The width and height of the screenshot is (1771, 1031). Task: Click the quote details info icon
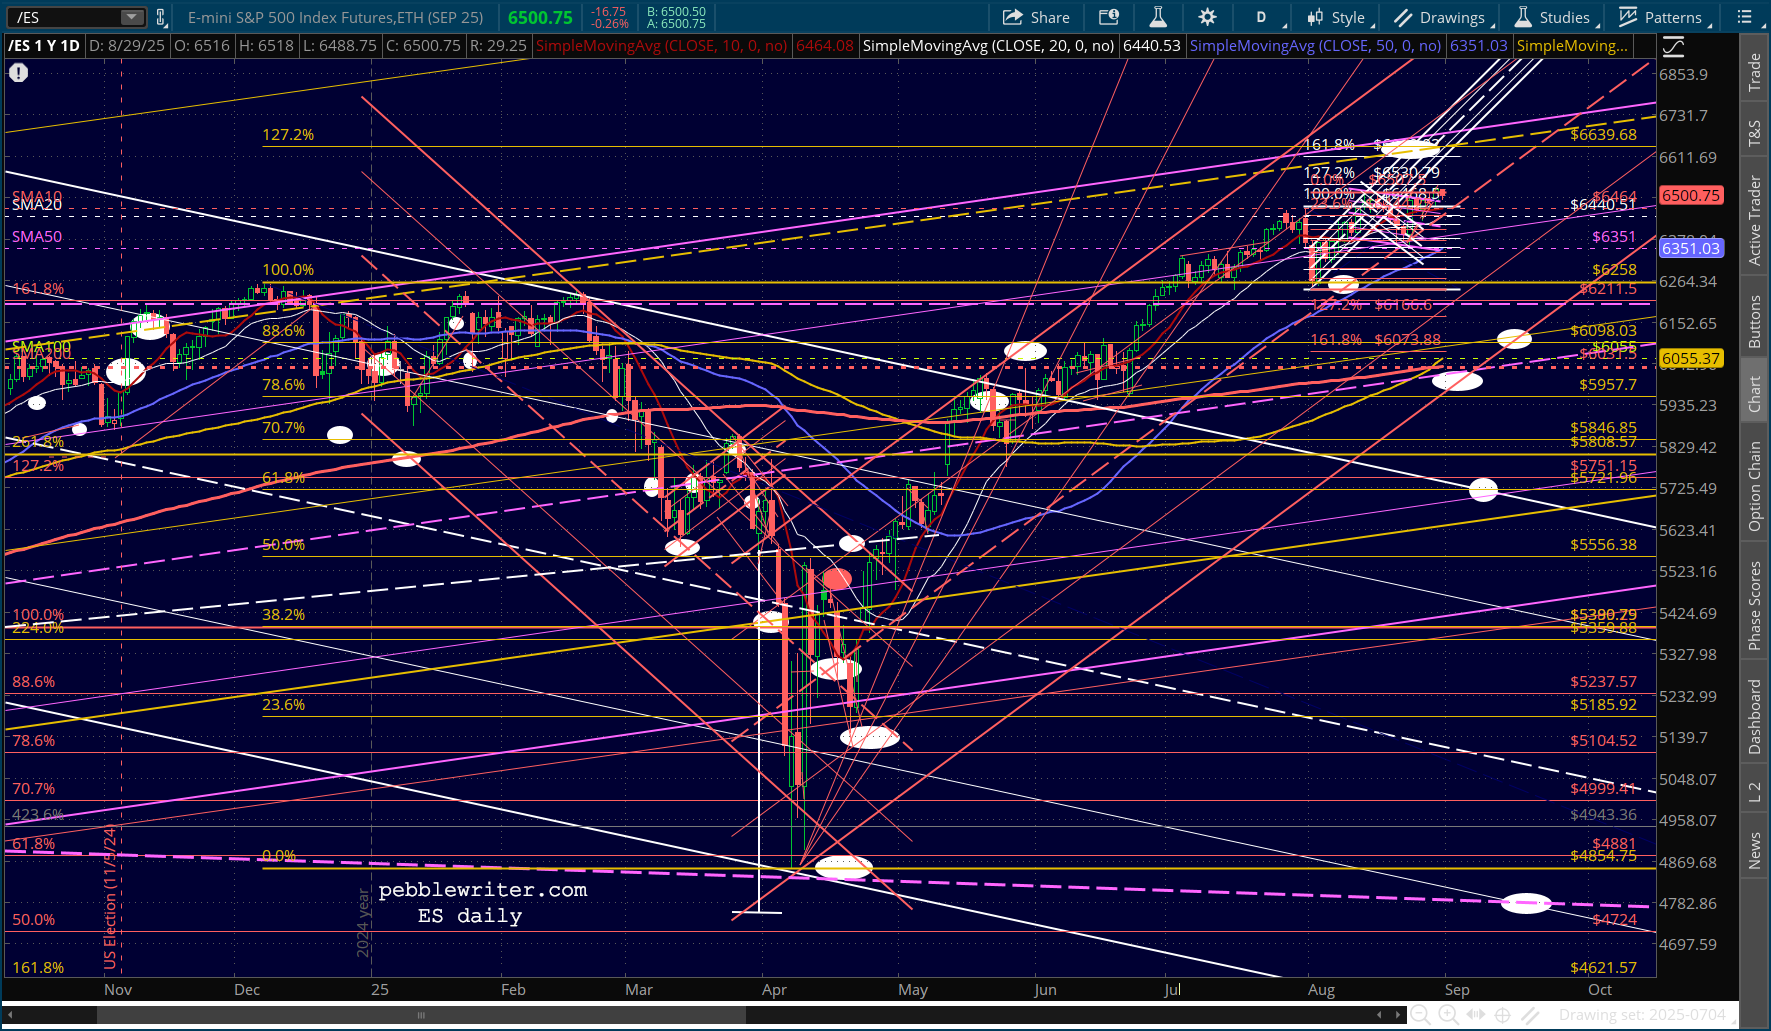coord(1108,17)
